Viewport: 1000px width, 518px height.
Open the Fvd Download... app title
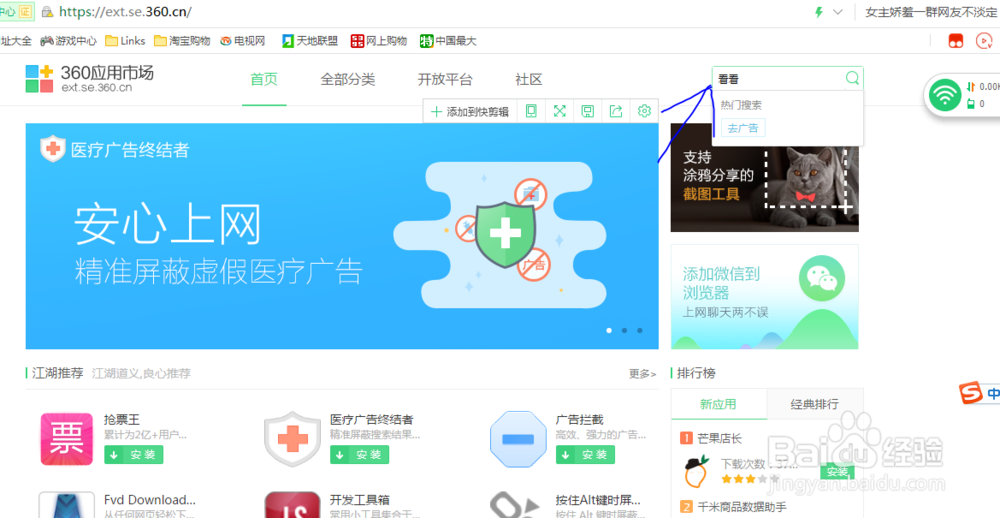tap(150, 500)
